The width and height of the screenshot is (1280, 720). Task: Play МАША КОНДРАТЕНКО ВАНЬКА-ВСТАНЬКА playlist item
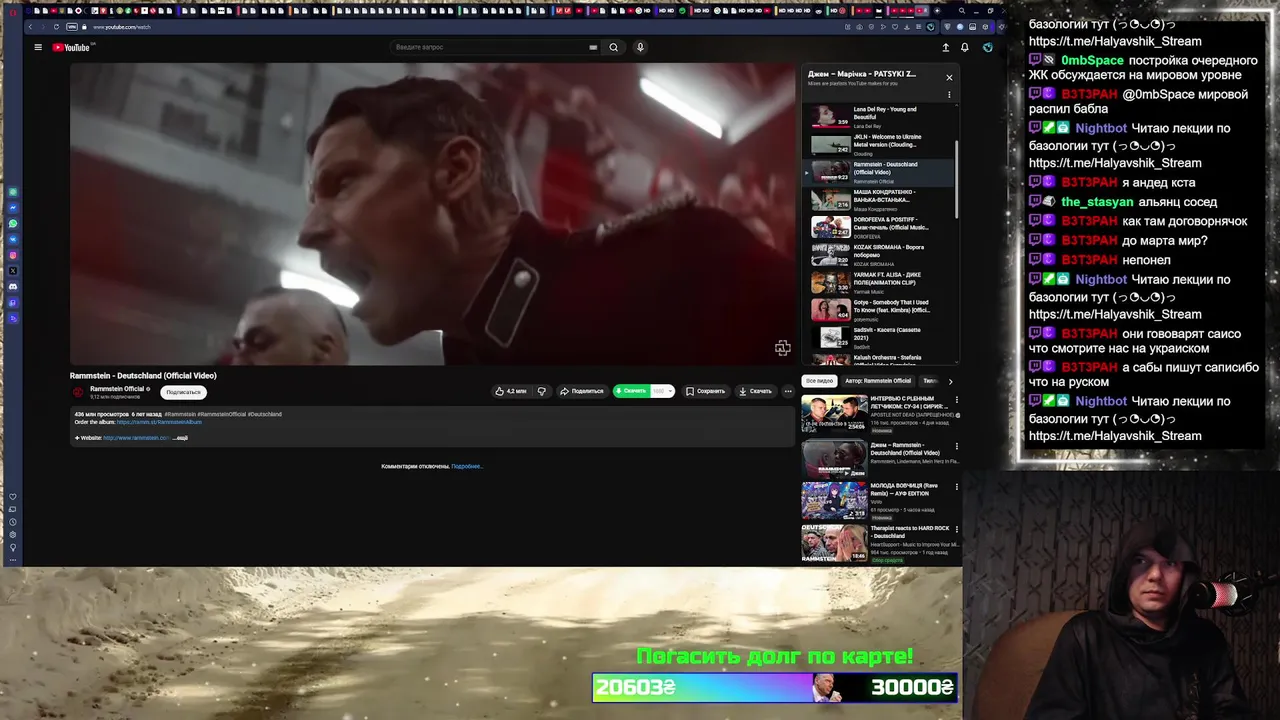pos(880,199)
